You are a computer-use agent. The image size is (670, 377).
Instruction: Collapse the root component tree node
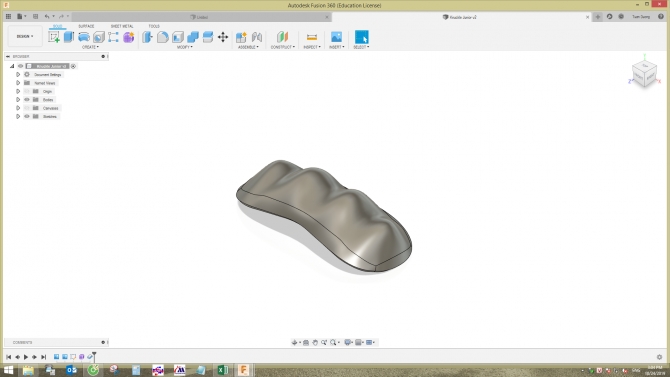[x=12, y=66]
